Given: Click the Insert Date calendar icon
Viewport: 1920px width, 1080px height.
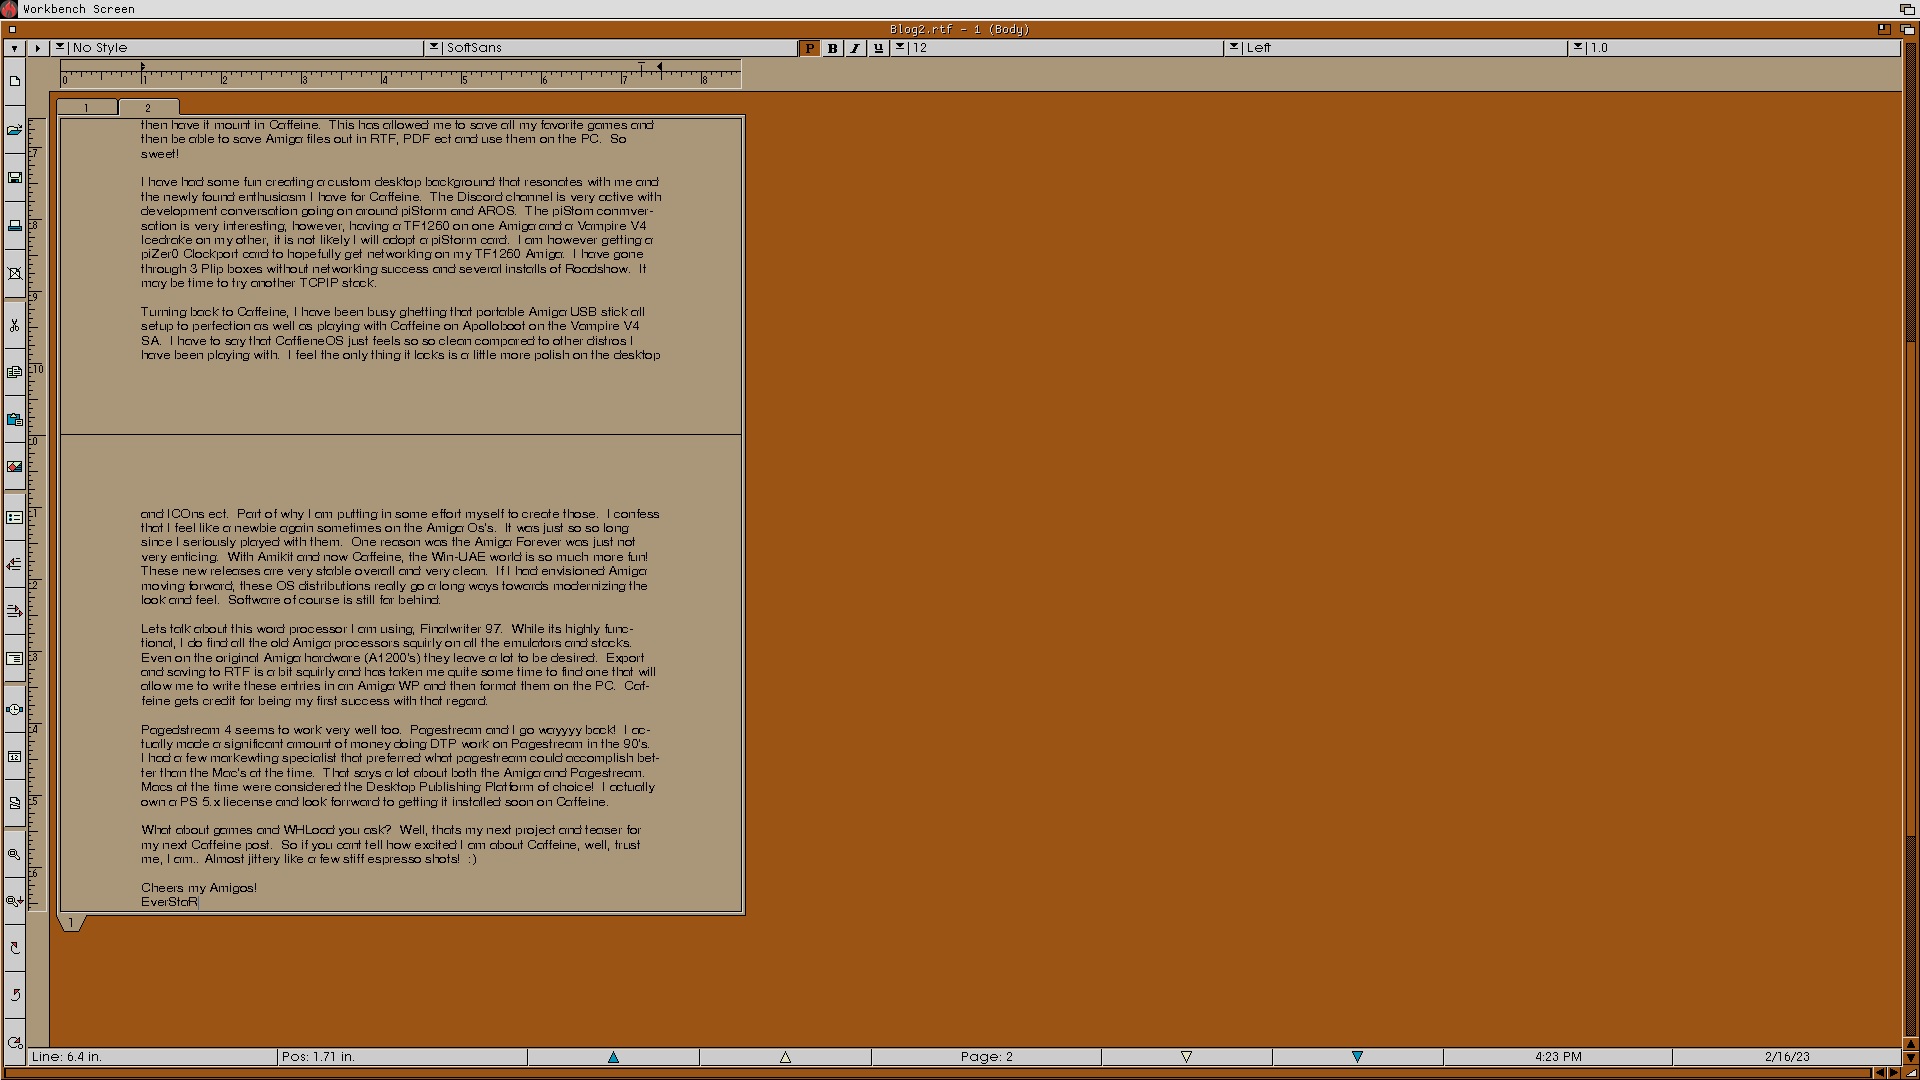Looking at the screenshot, I should coord(15,757).
